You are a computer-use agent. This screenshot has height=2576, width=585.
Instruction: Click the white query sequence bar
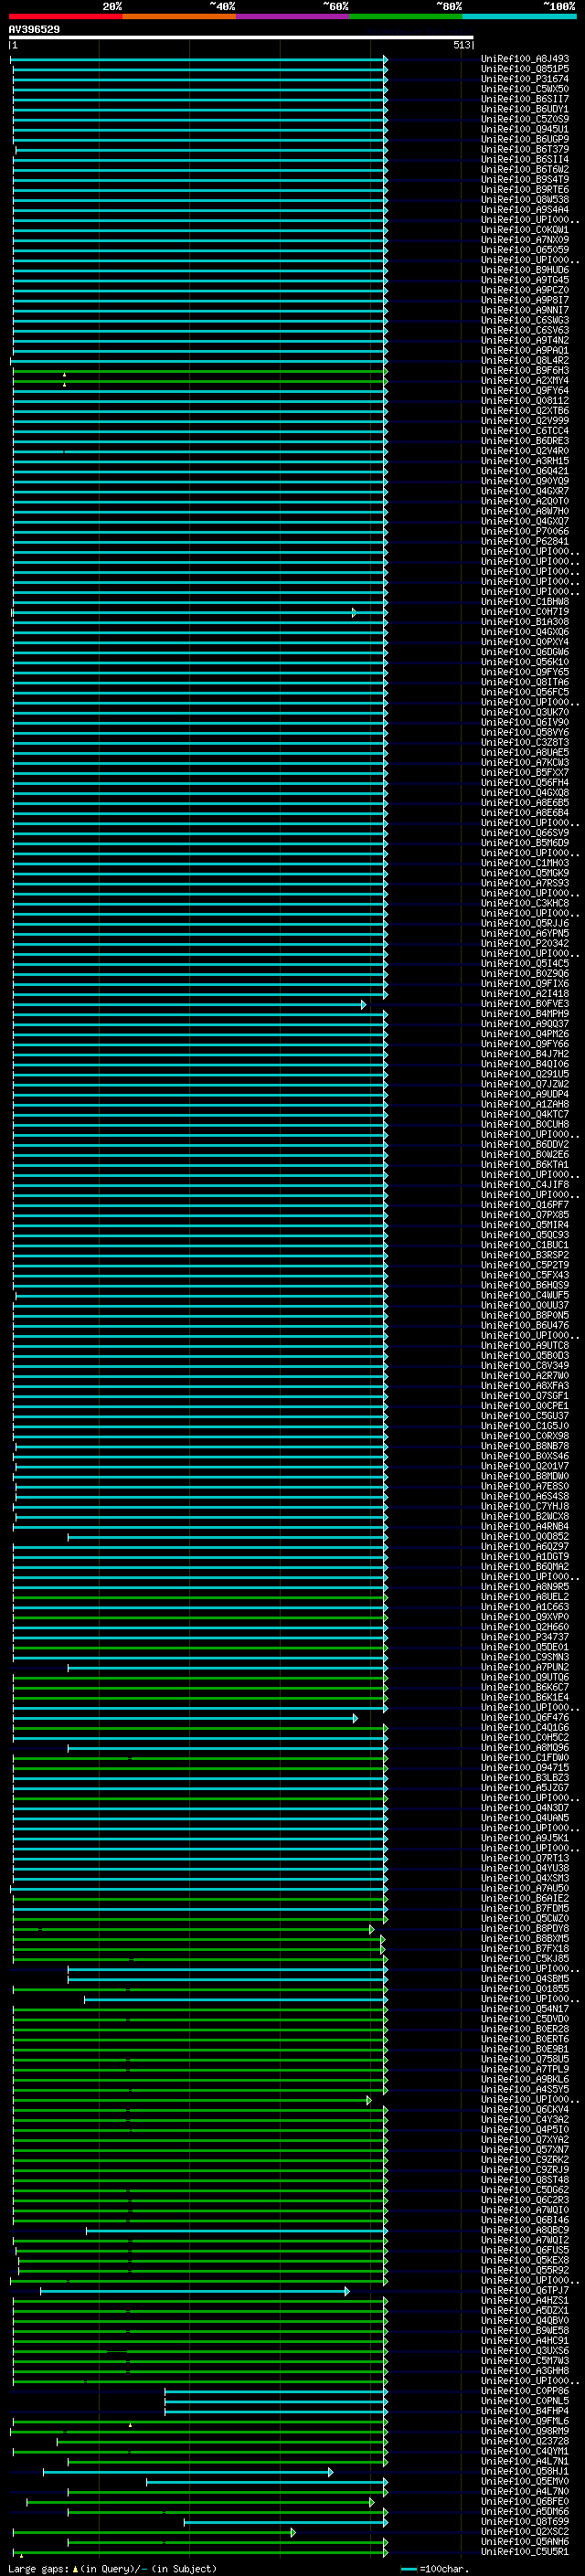coord(241,37)
